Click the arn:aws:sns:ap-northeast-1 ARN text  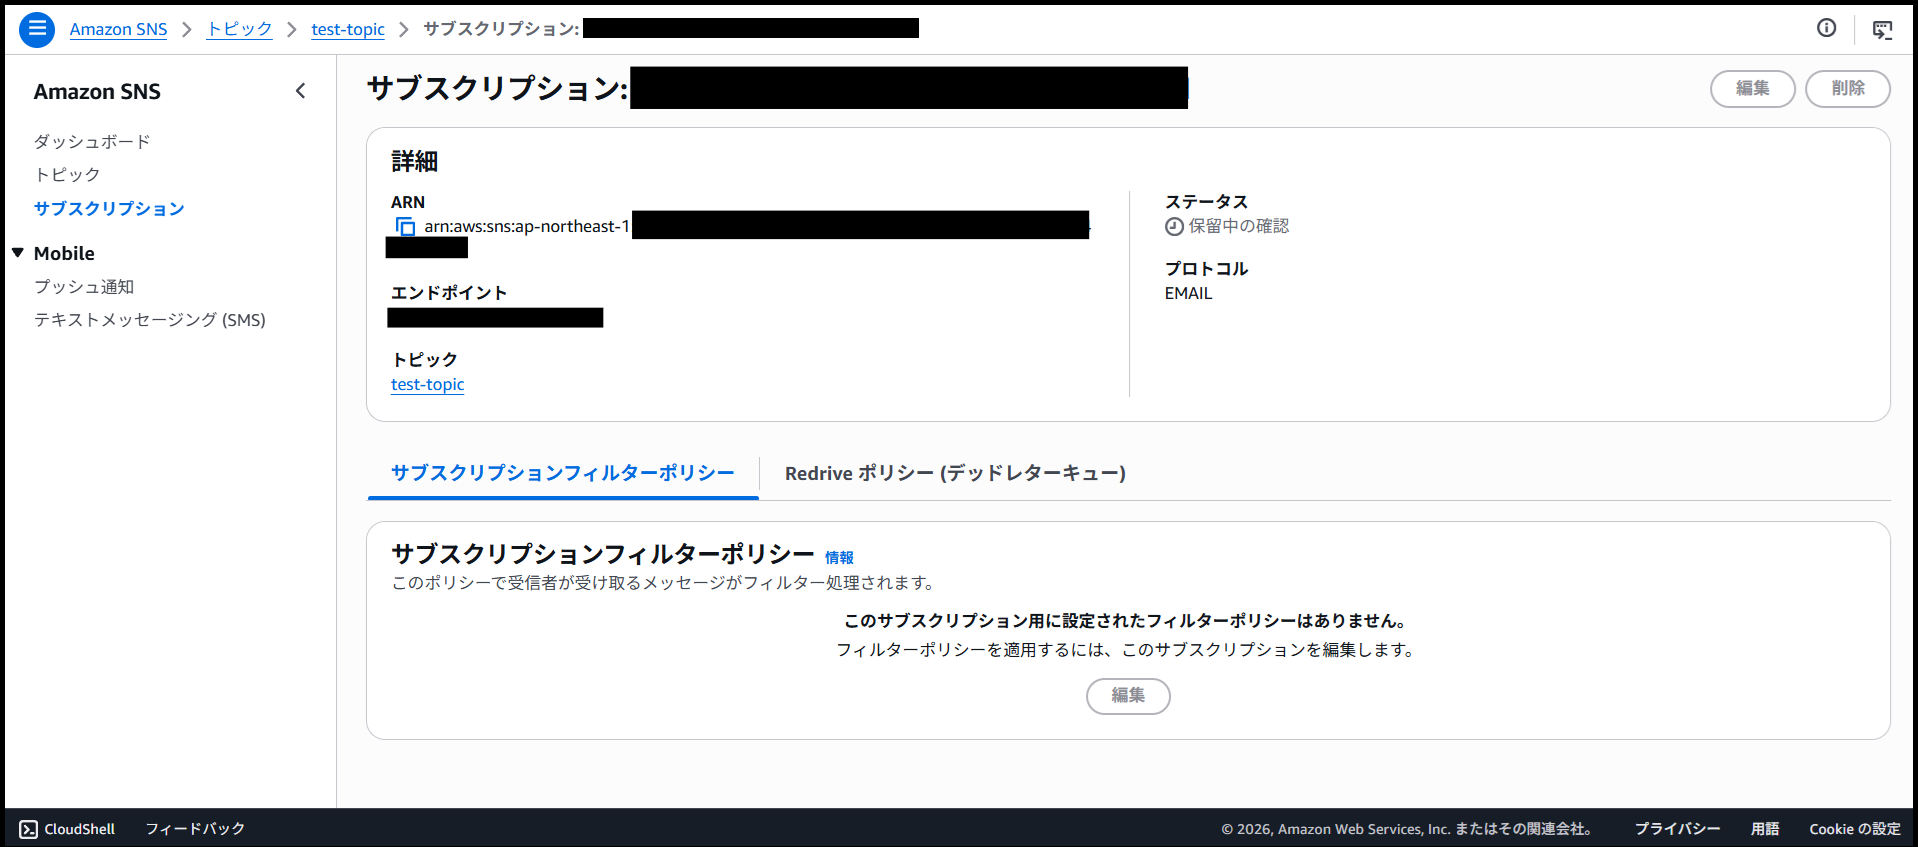527,227
